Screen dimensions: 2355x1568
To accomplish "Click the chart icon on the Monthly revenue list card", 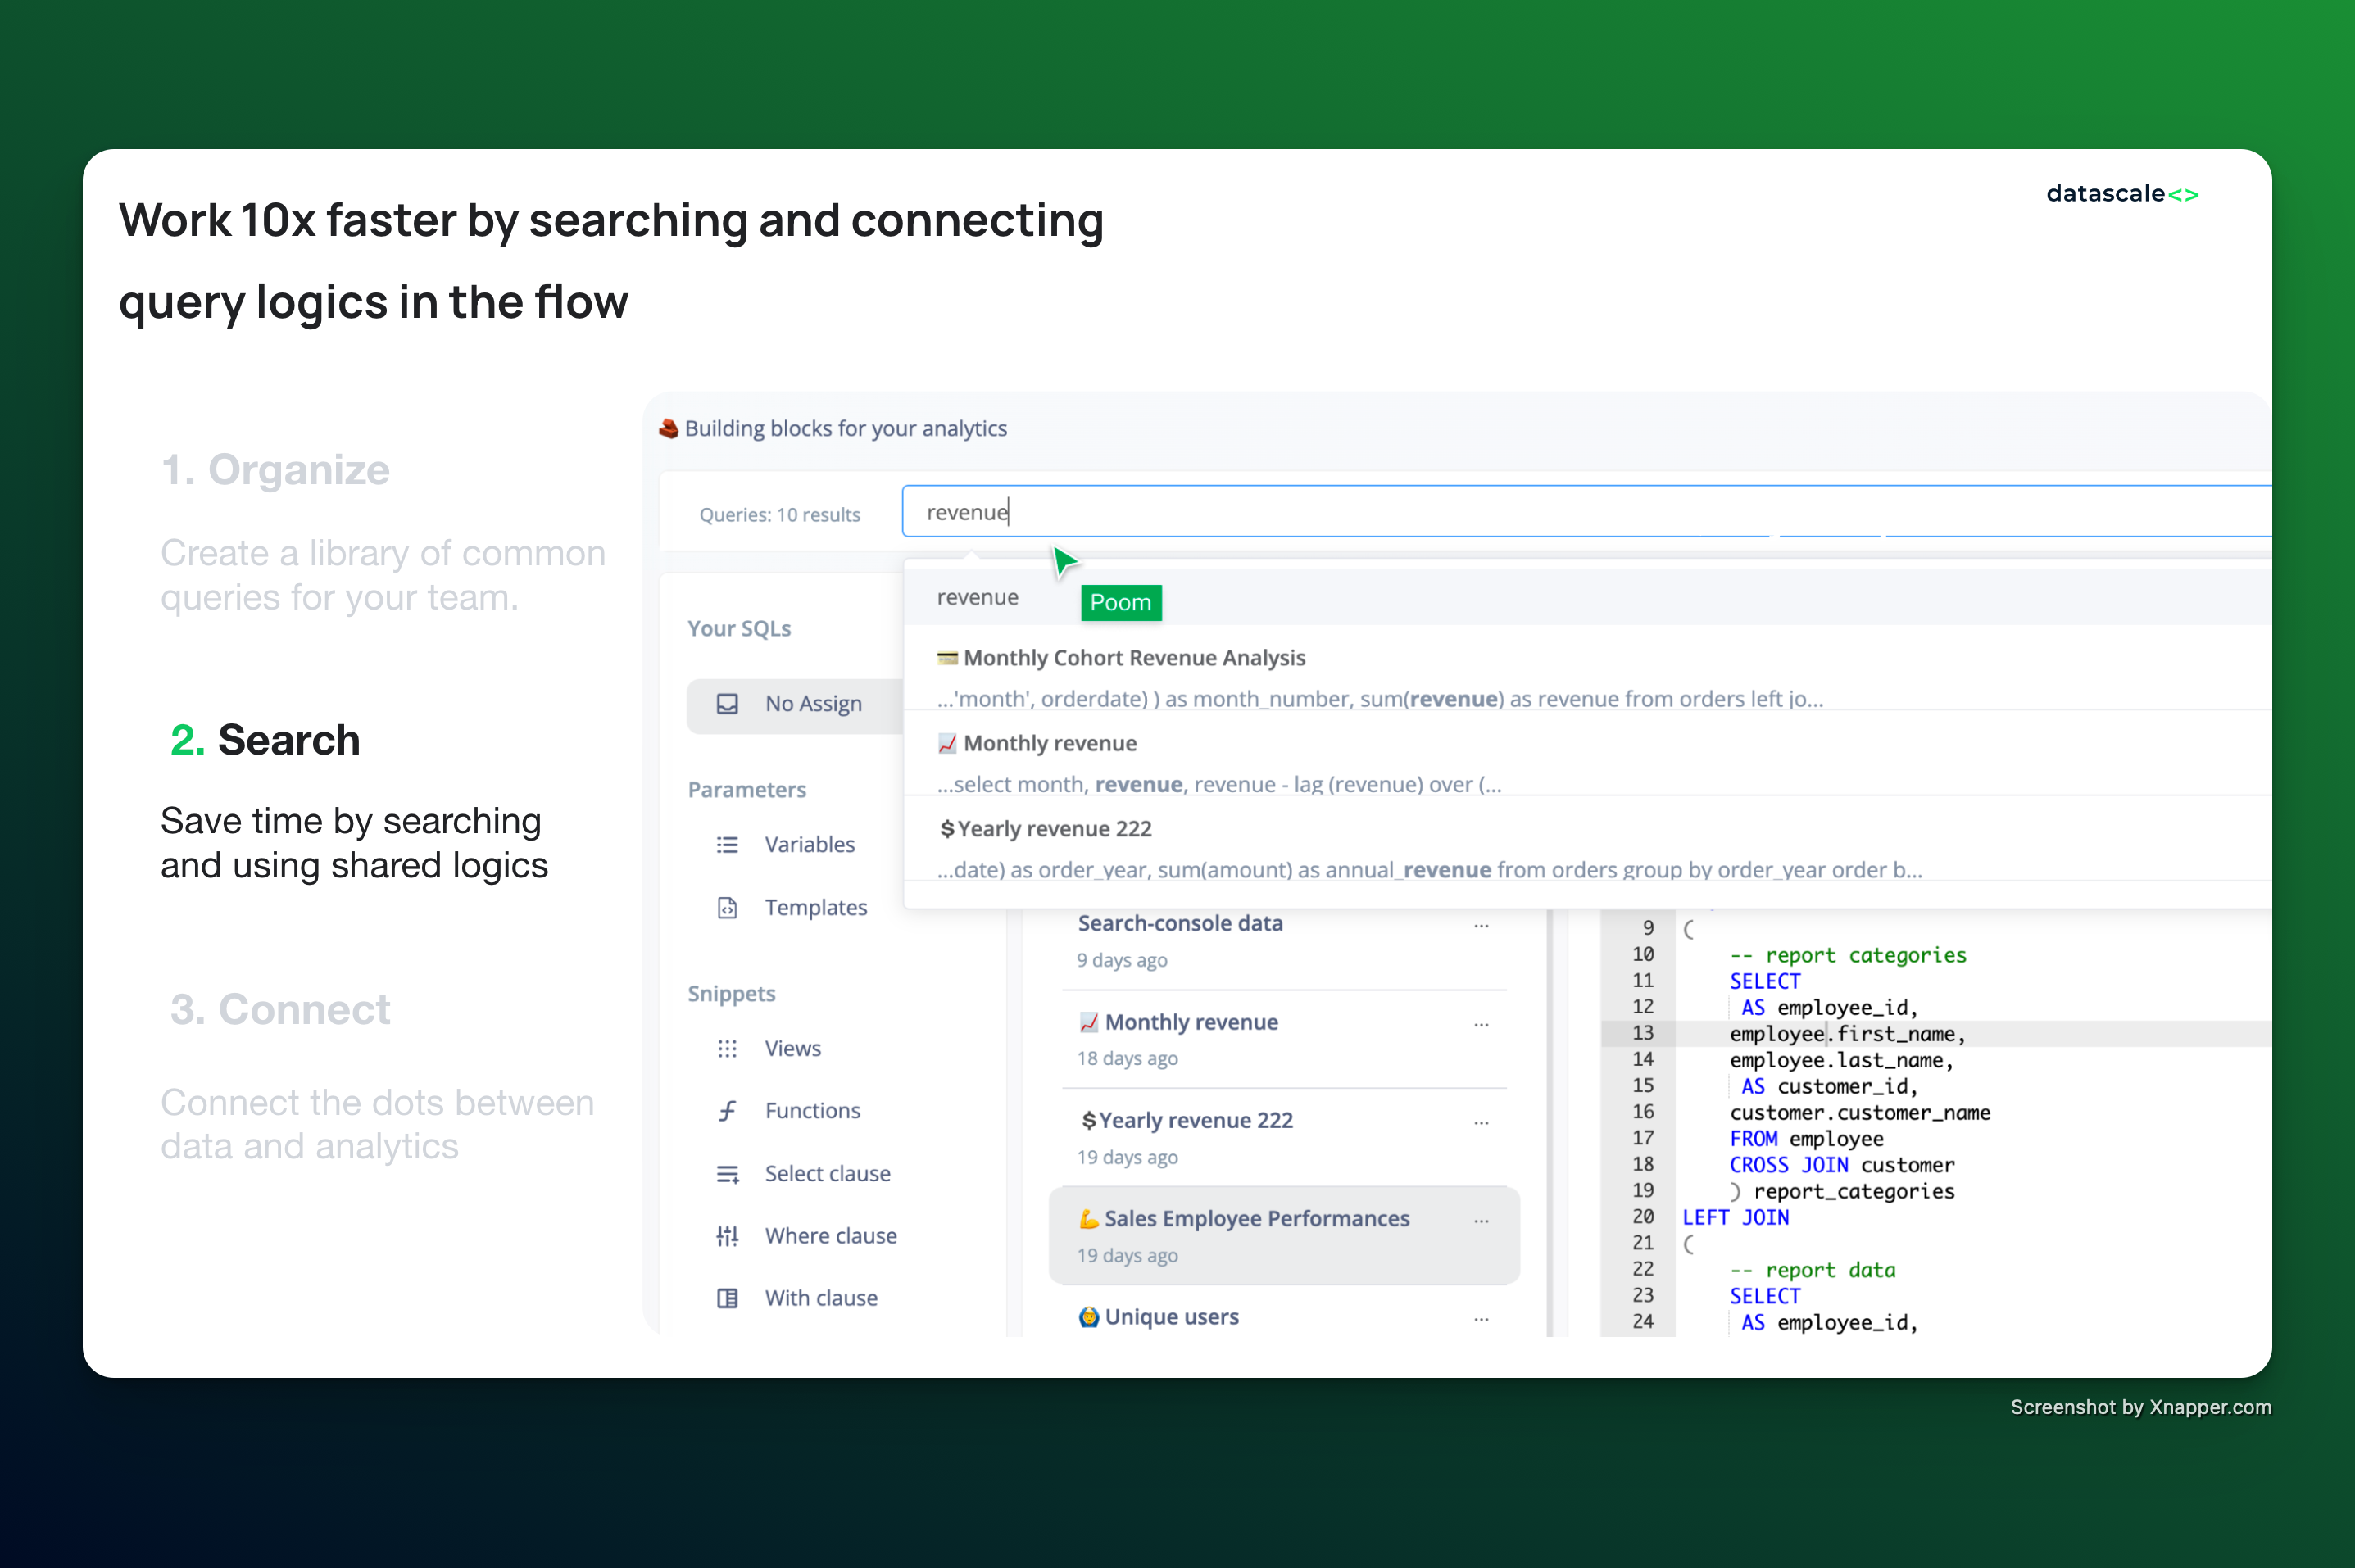I will point(1088,1022).
